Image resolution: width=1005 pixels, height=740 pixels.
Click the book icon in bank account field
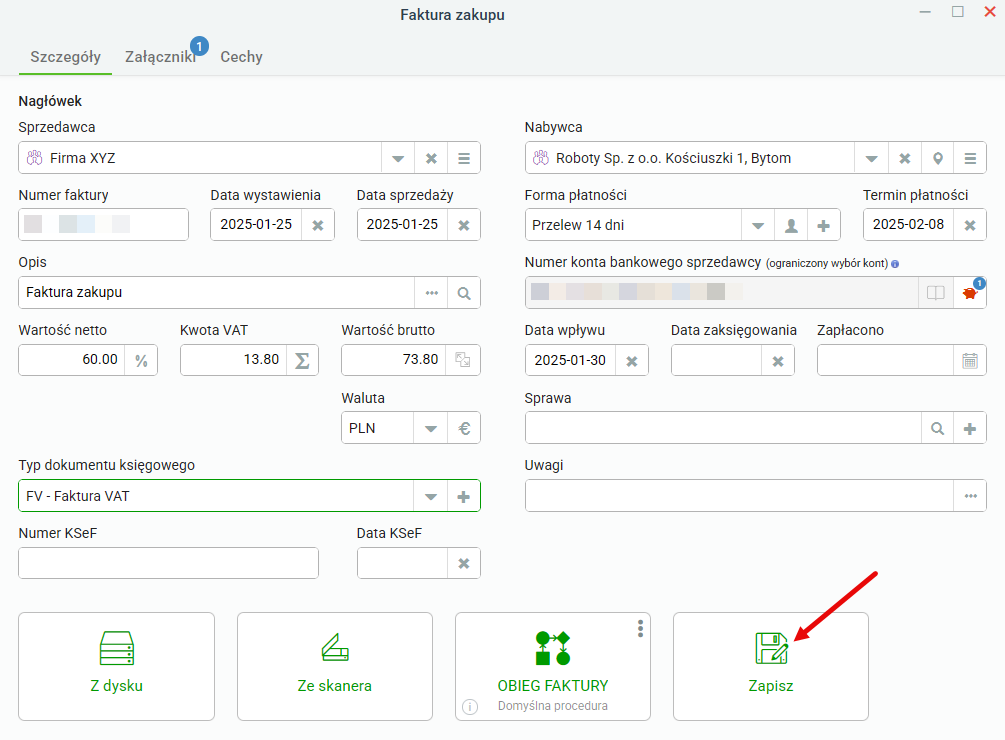(x=936, y=293)
